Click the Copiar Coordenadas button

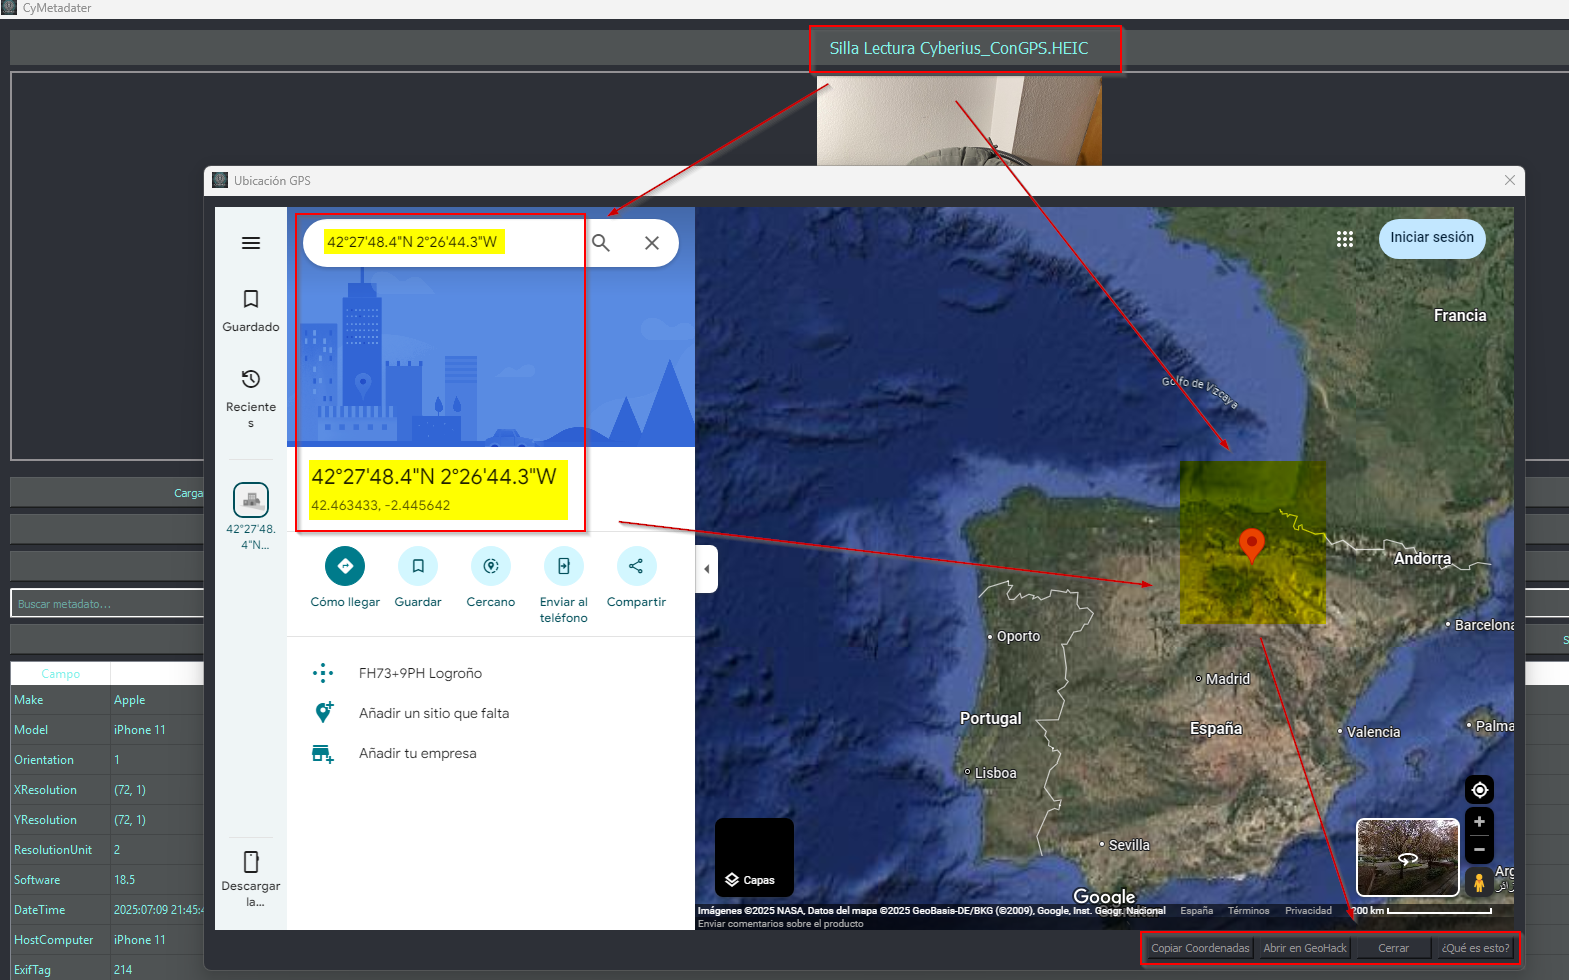pos(1200,948)
